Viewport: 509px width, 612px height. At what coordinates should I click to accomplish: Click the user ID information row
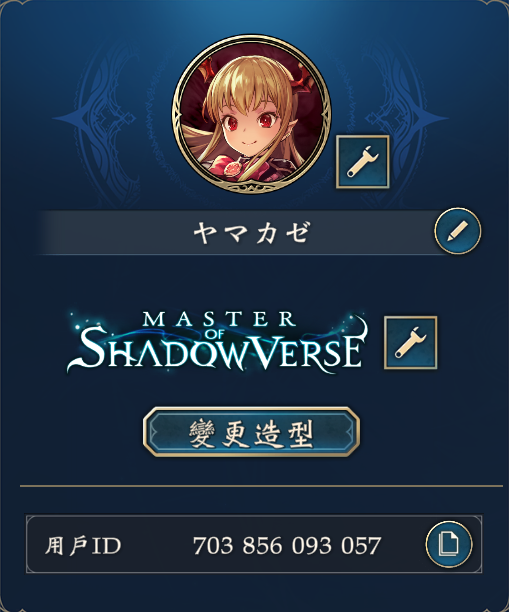tap(254, 544)
